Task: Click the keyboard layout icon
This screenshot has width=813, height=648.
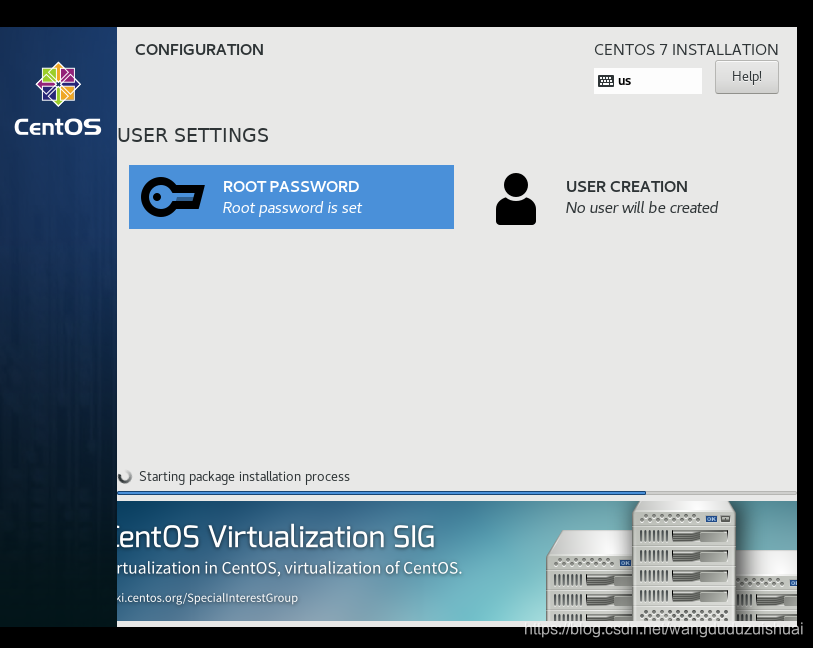Action: pyautogui.click(x=606, y=81)
